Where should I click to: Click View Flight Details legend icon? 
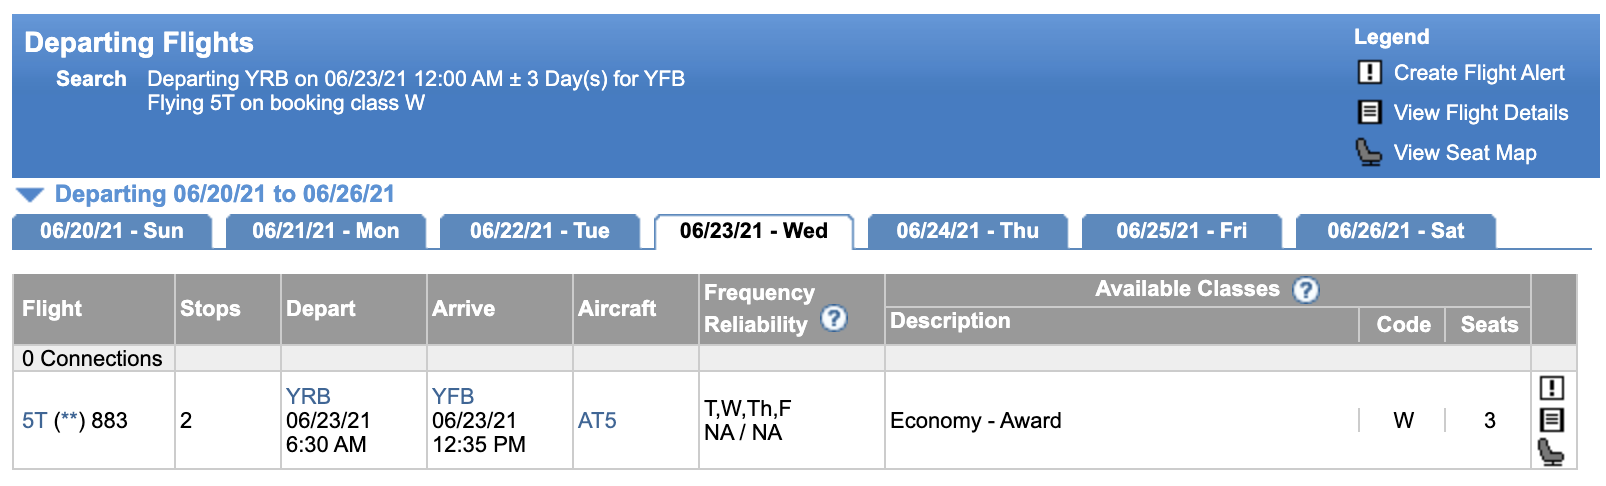coord(1369,113)
